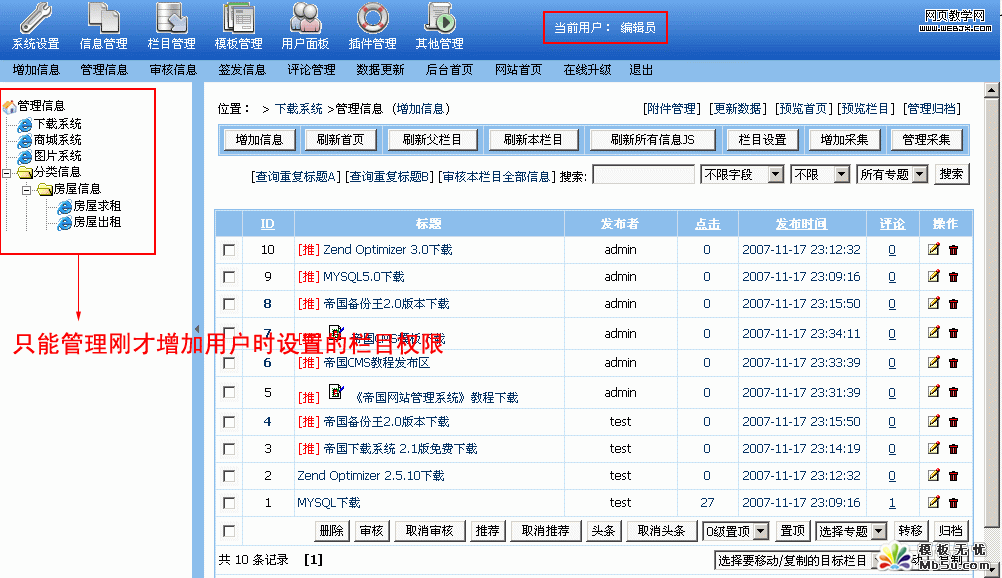Toggle select-all checkbox beside 删除 button

(x=229, y=531)
